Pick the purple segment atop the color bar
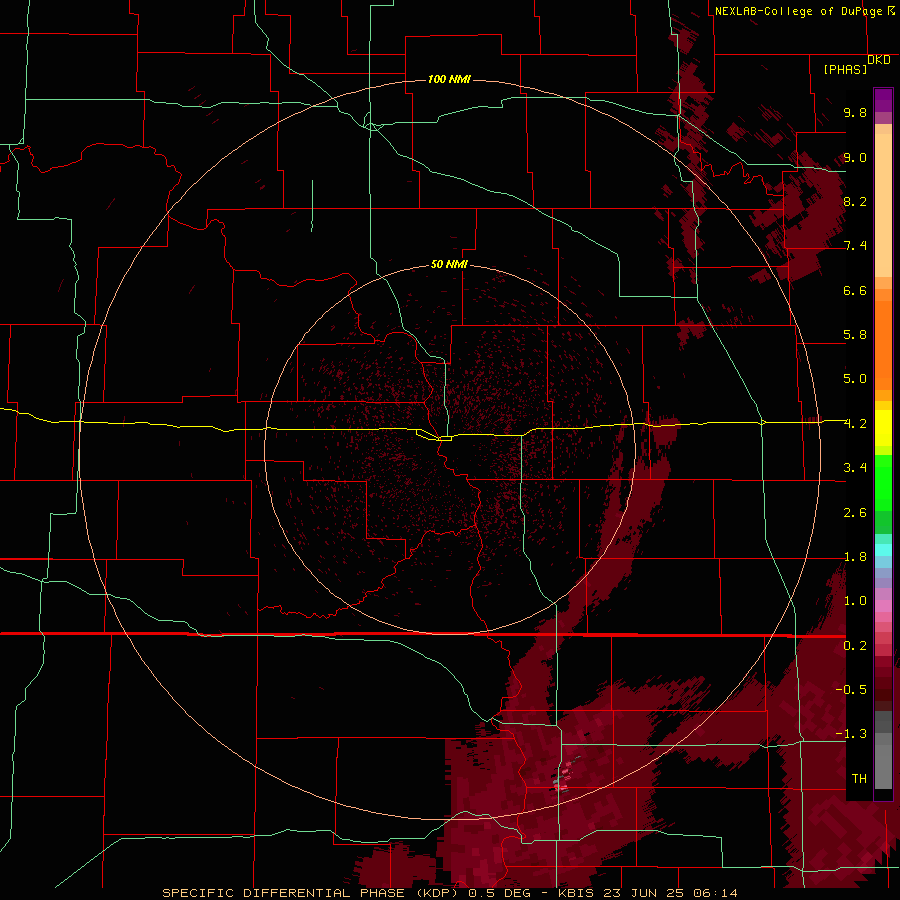 click(883, 100)
